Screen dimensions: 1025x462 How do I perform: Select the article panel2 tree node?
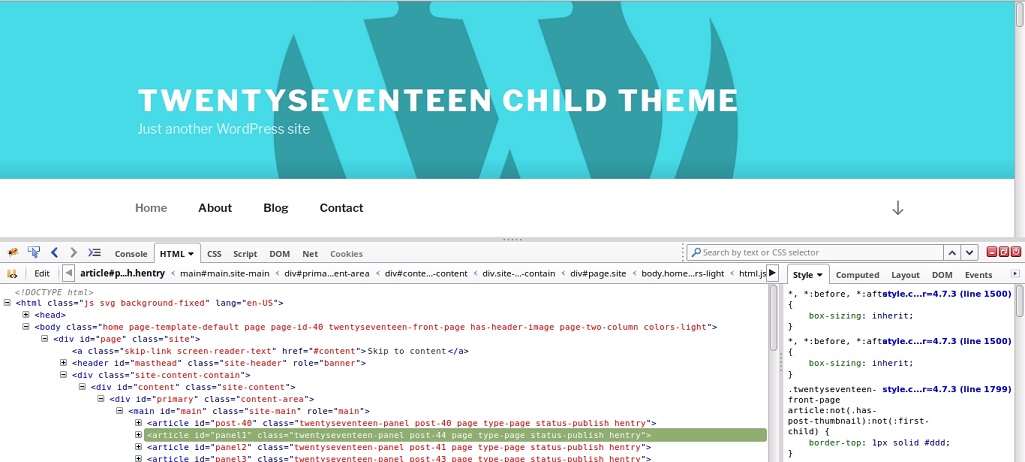pyautogui.click(x=400, y=447)
